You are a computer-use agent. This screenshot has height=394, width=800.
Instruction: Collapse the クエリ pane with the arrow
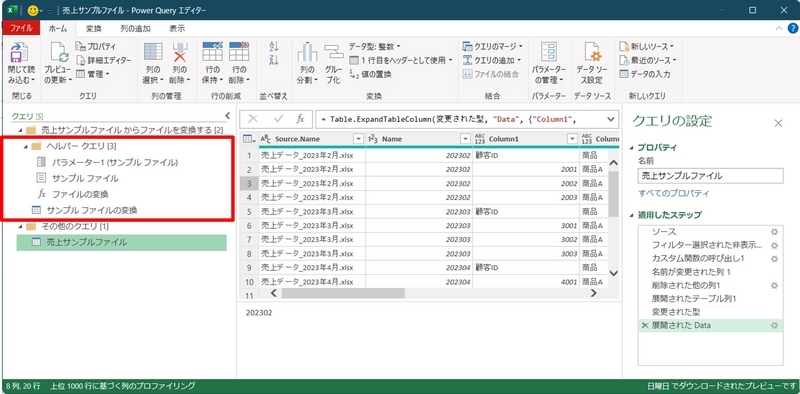pos(228,116)
